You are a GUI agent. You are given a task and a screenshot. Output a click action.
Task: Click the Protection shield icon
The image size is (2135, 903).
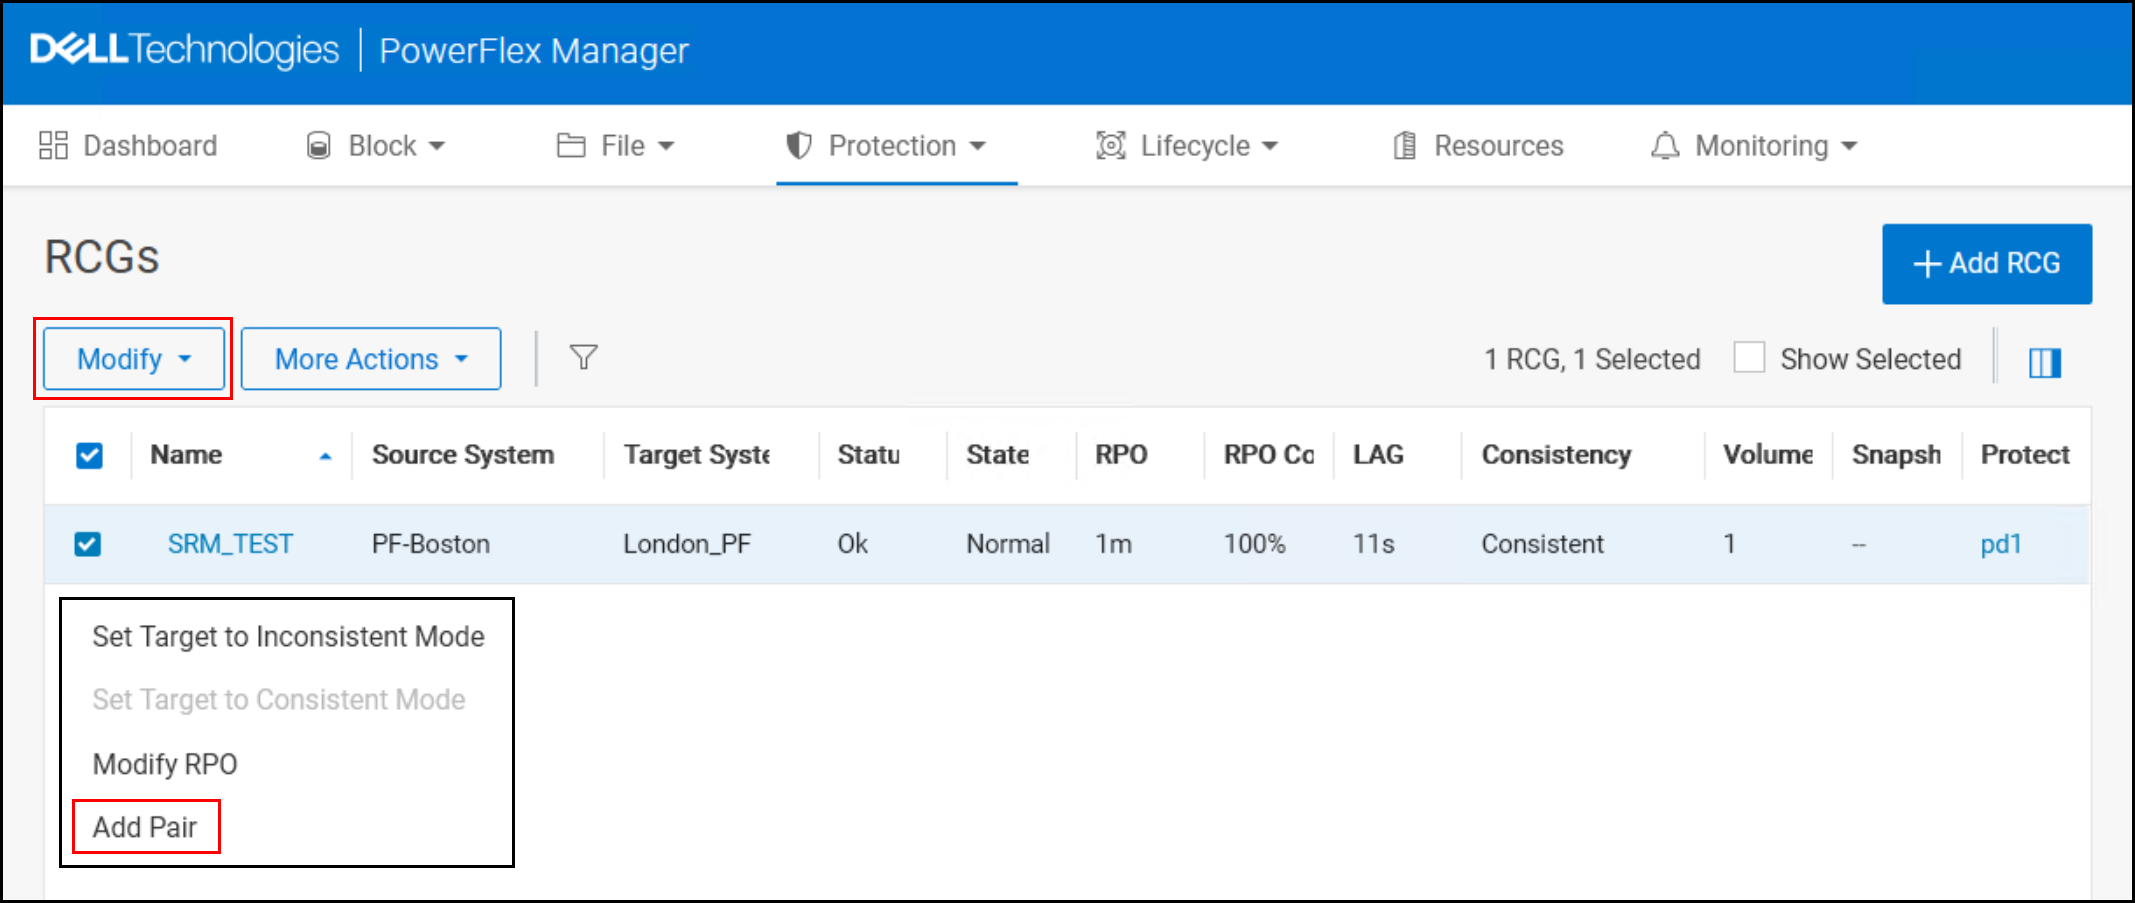pos(798,146)
